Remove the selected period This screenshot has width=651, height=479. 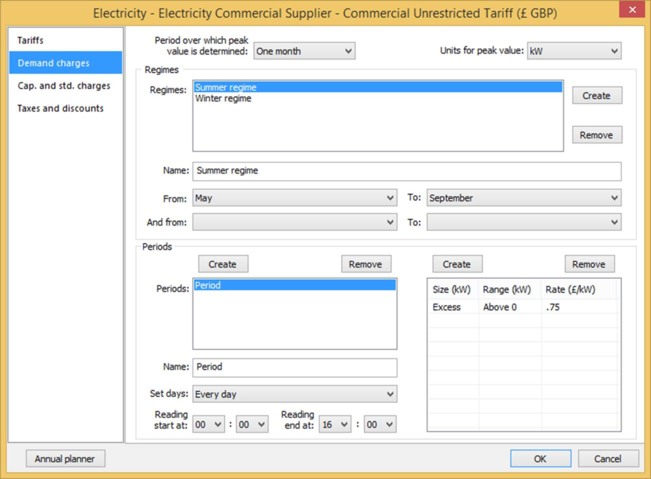[365, 264]
